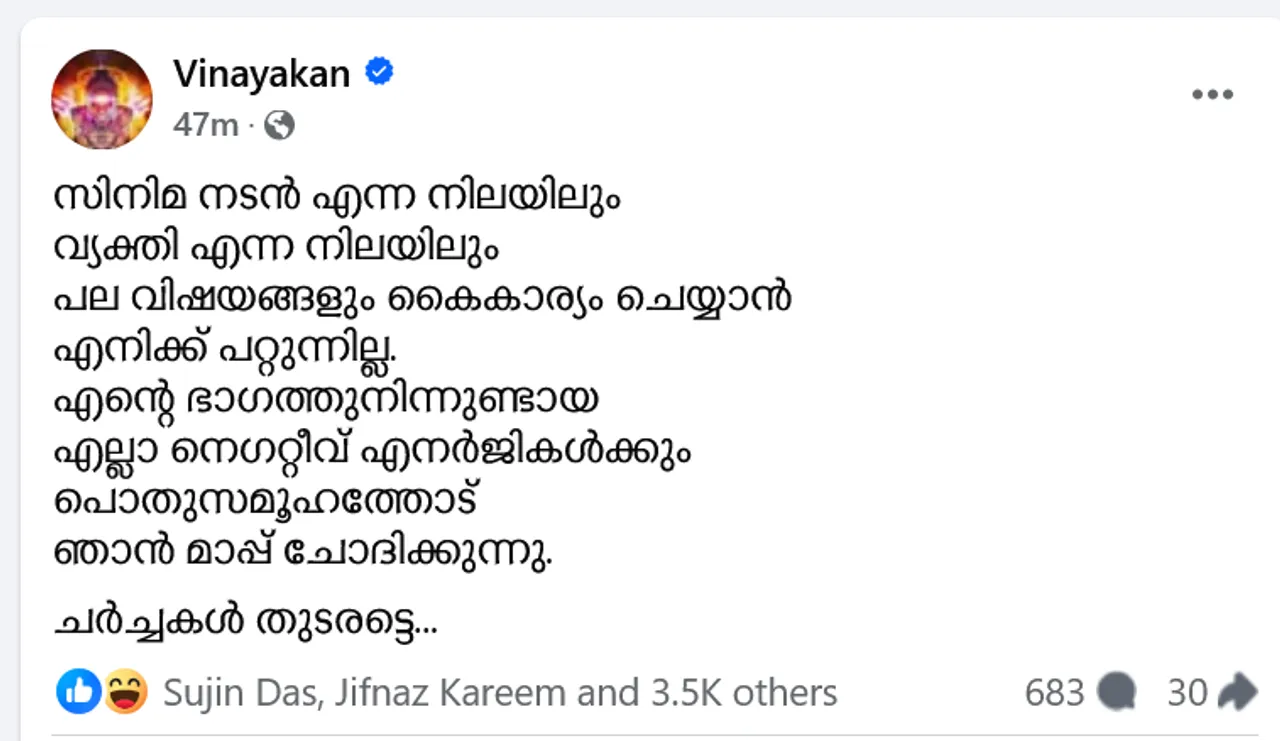This screenshot has width=1280, height=741.
Task: Open the Vinayakan profile name link
Action: click(x=262, y=73)
